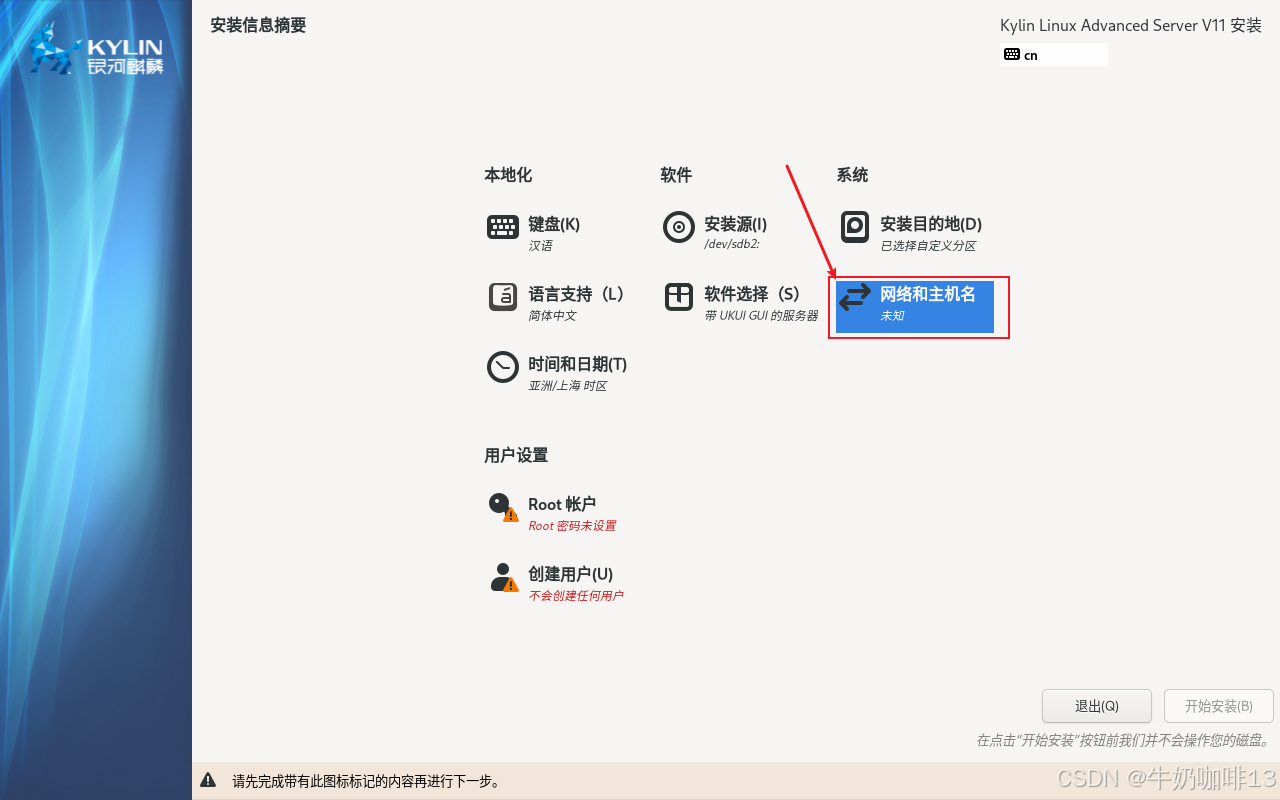This screenshot has height=800, width=1280.
Task: Open the Keyboard (键盘) settings icon
Action: click(x=503, y=227)
